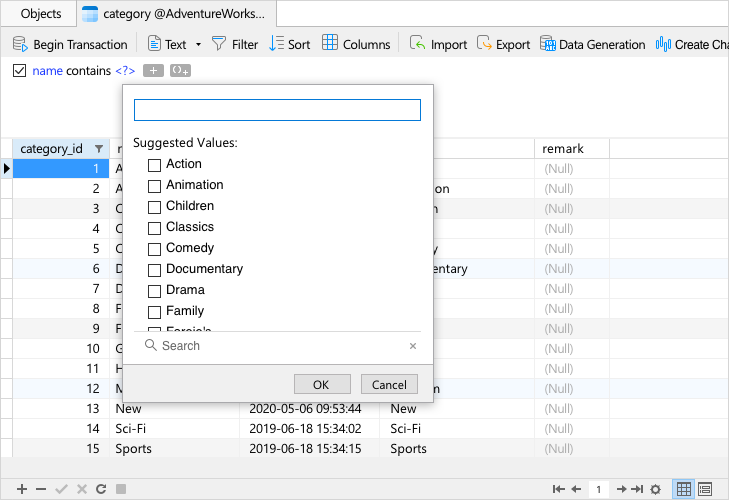
Task: Switch to the Objects tab
Action: click(x=40, y=13)
